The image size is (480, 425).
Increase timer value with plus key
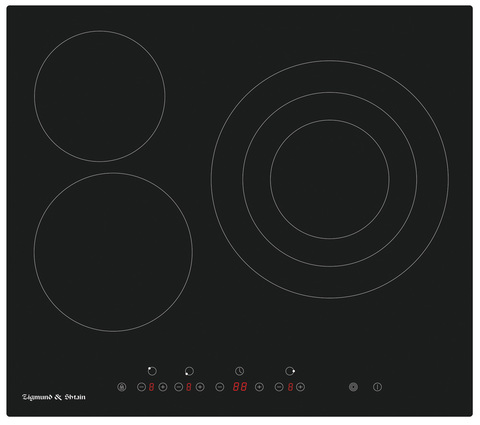(x=259, y=387)
